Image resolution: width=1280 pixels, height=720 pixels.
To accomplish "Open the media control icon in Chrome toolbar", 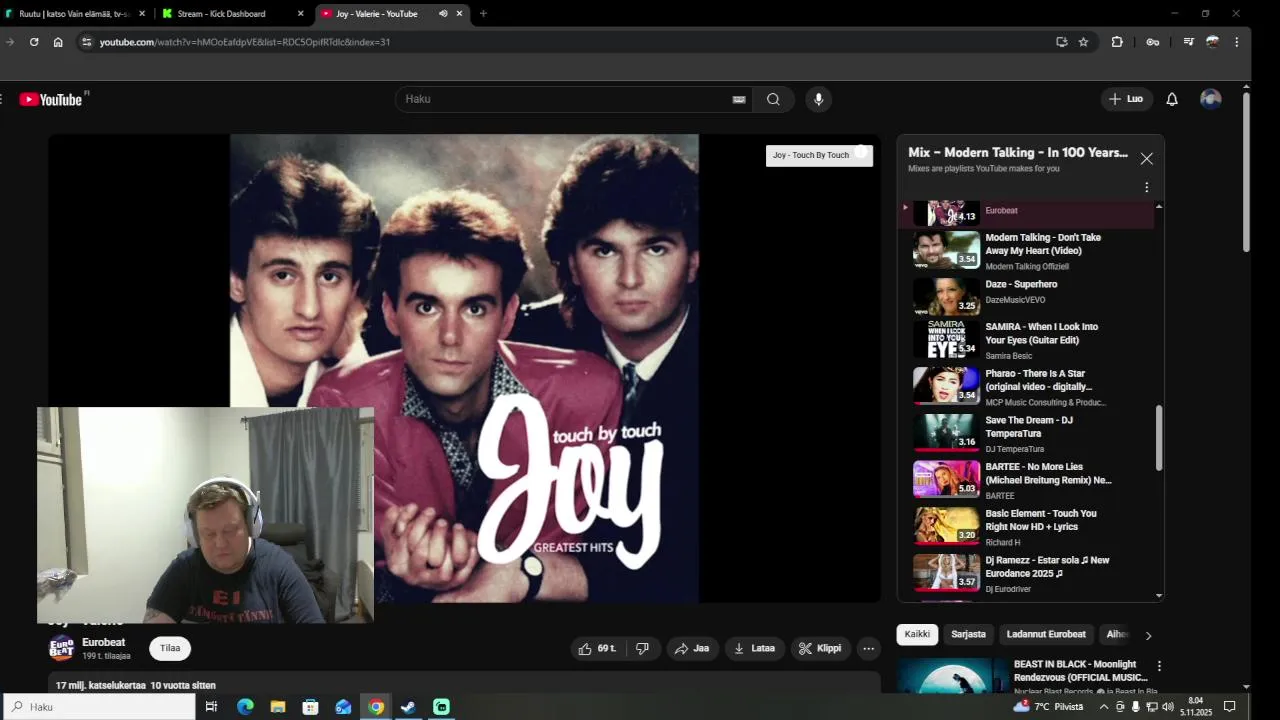I will click(x=1188, y=42).
